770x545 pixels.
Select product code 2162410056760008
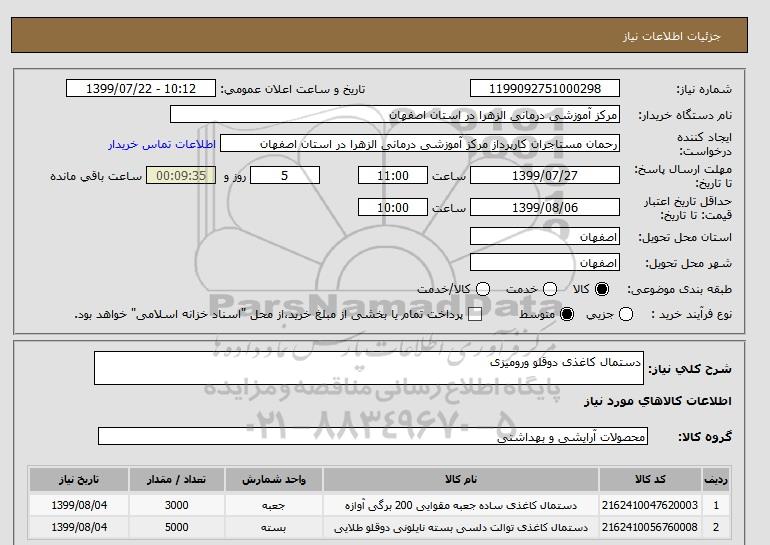[x=650, y=527]
